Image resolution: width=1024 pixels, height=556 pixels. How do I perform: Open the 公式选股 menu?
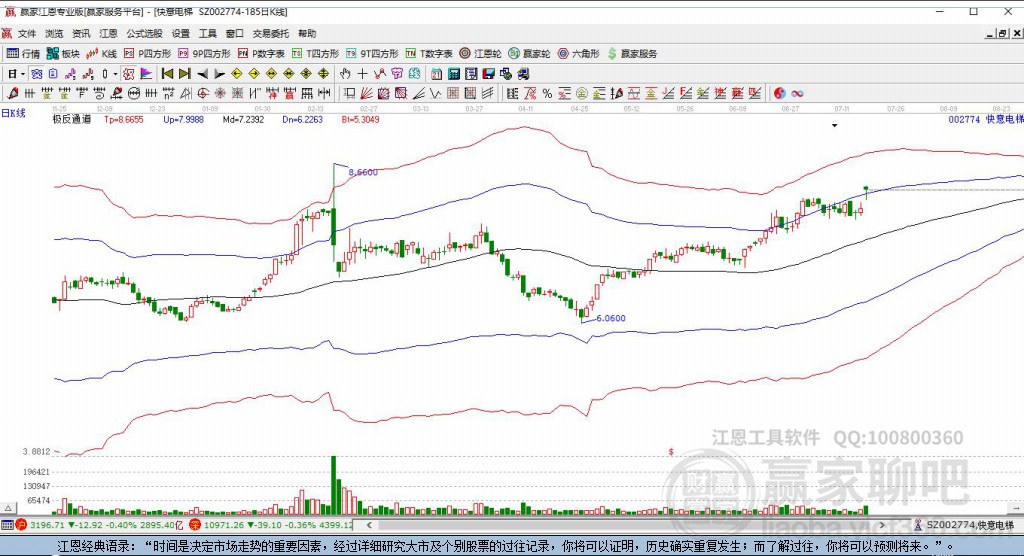144,33
